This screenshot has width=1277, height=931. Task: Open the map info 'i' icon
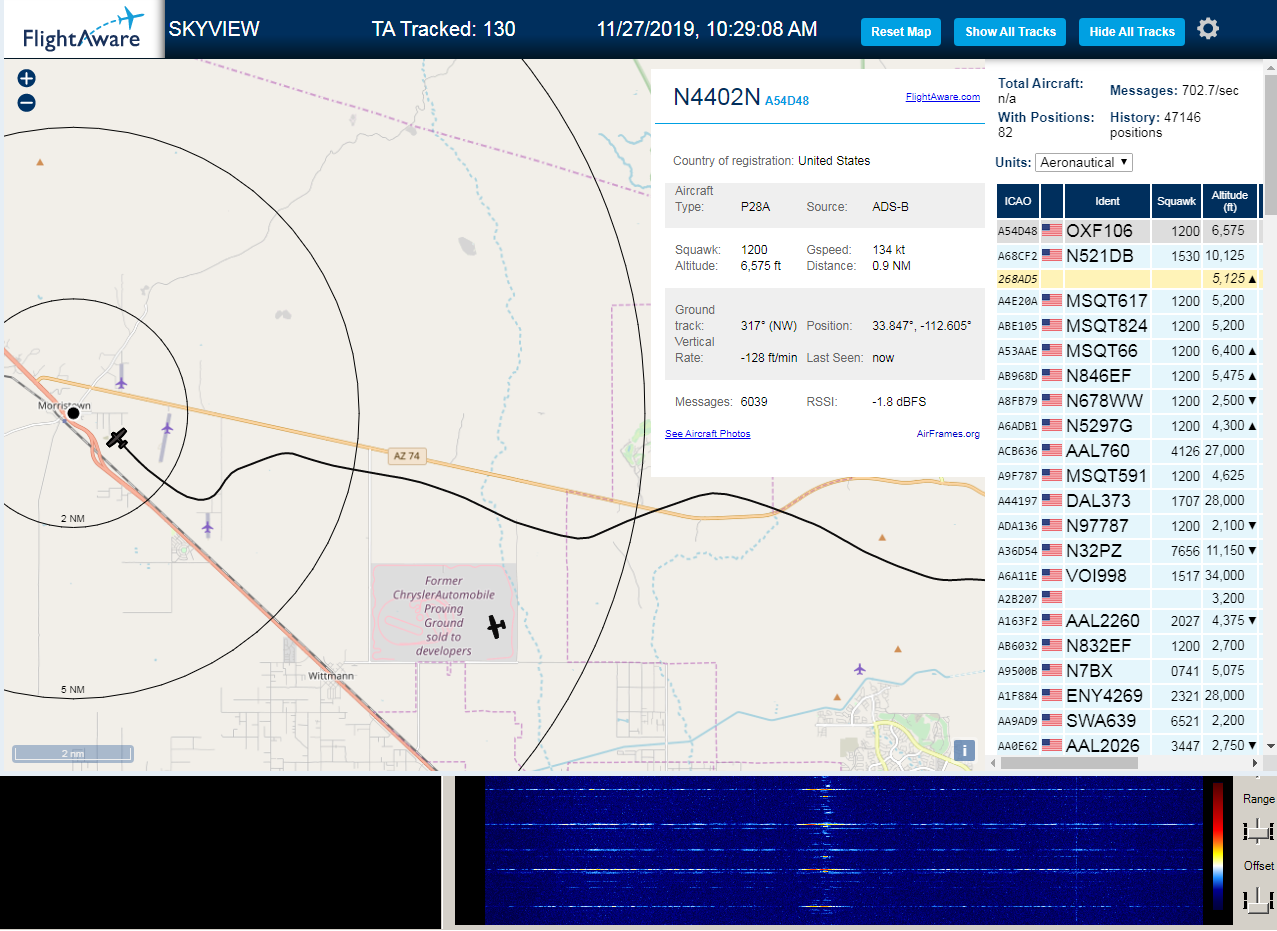(x=964, y=751)
